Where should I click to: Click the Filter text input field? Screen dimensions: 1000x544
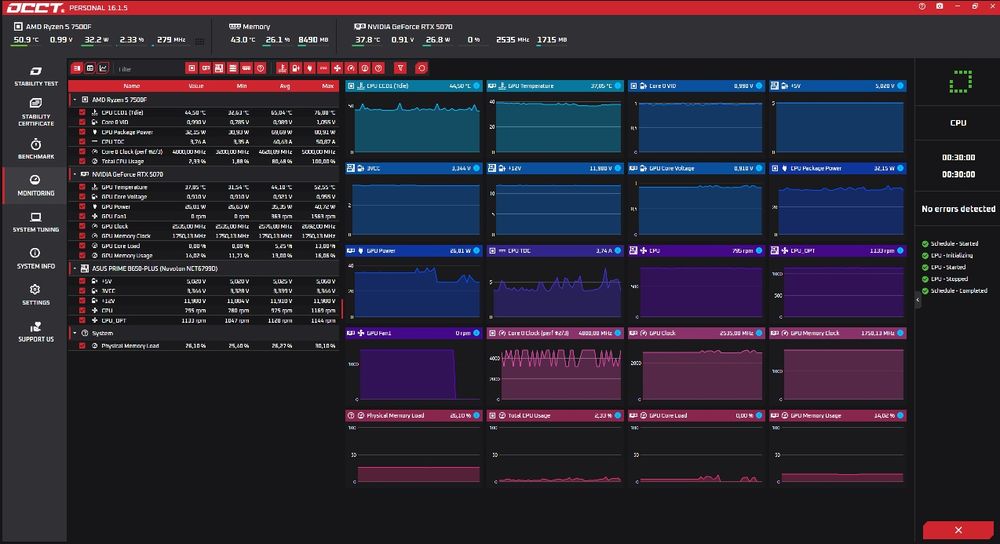click(148, 69)
